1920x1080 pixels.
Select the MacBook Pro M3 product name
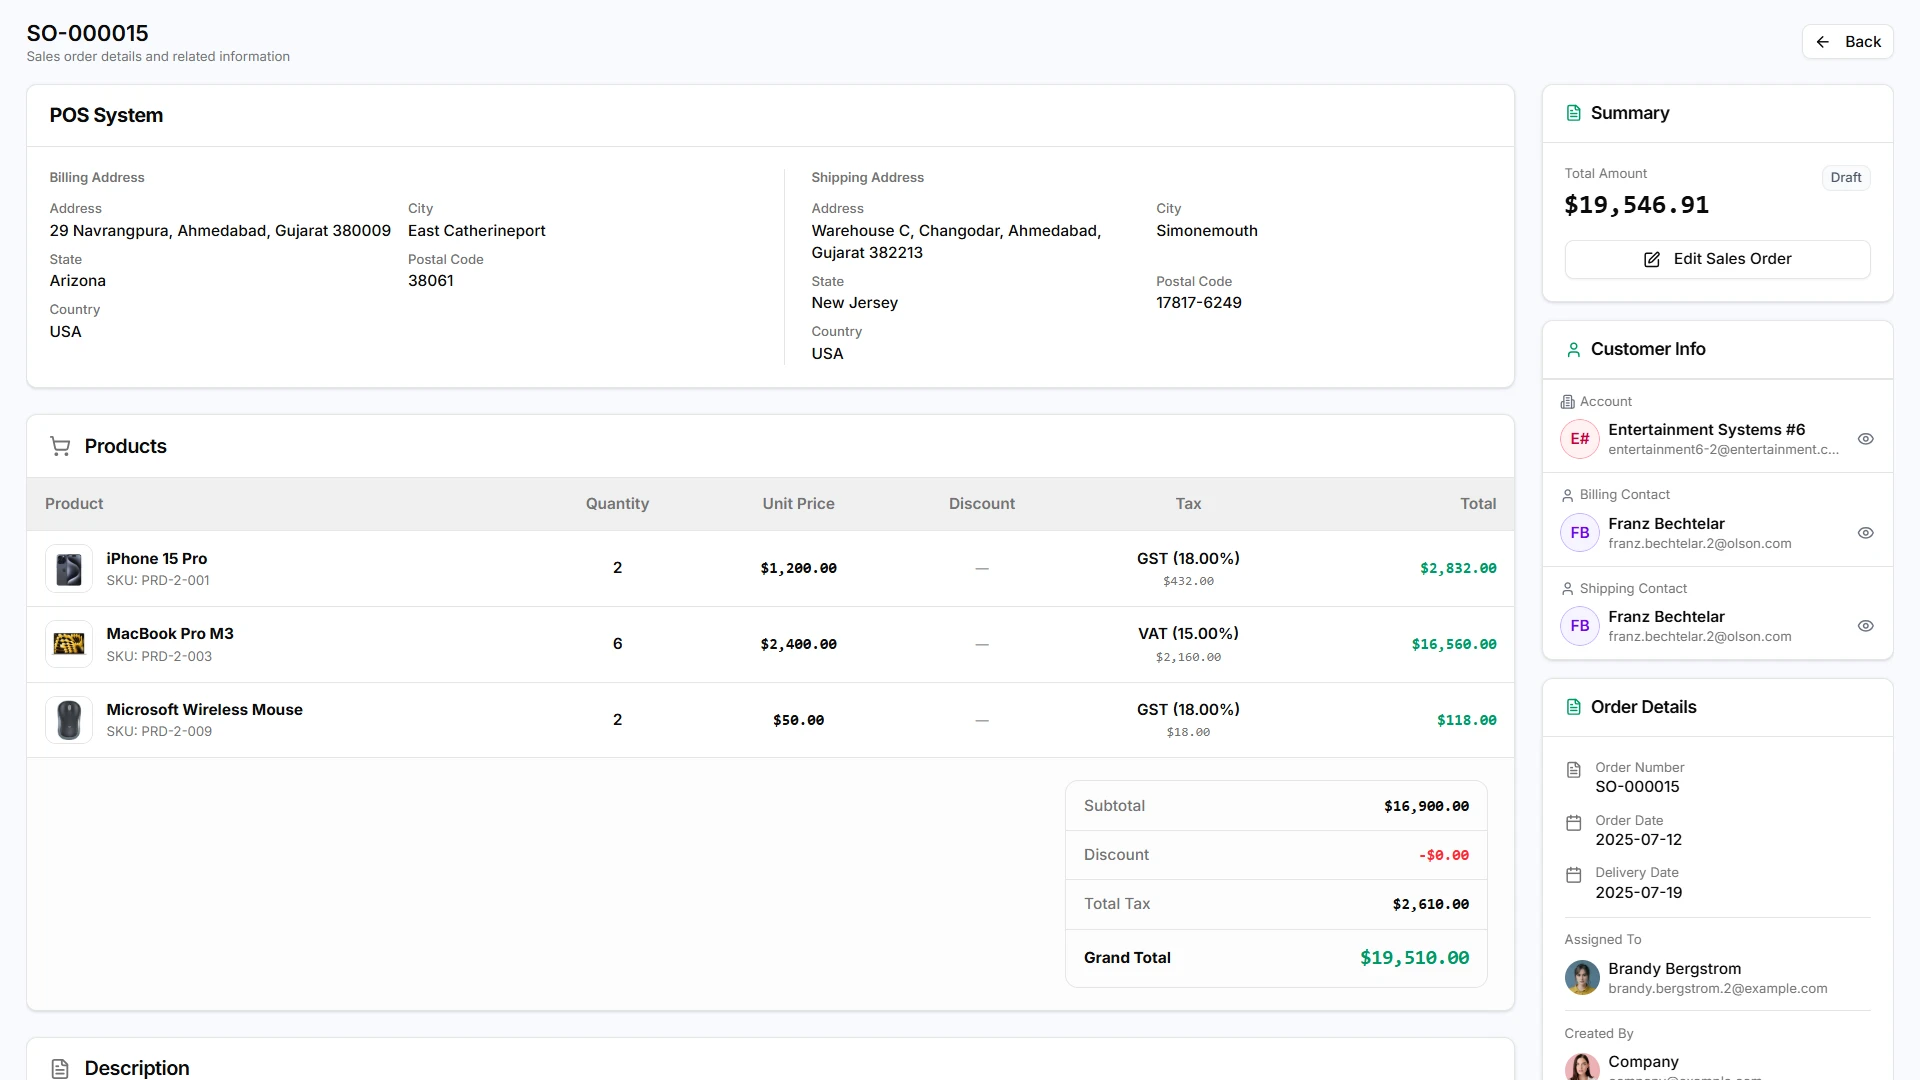click(x=170, y=634)
